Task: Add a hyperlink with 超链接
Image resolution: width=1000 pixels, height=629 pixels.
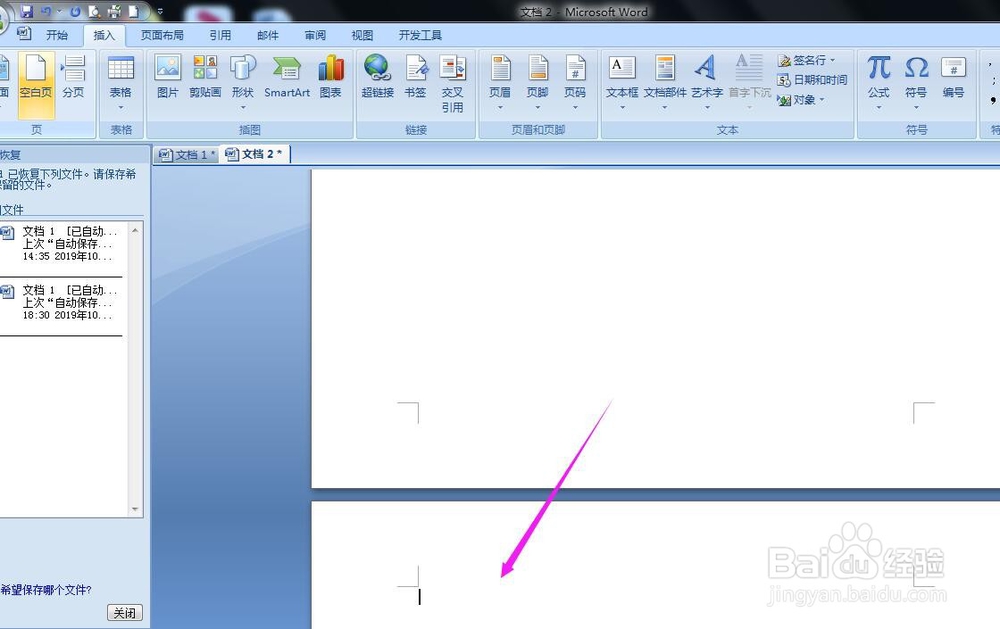Action: point(378,77)
